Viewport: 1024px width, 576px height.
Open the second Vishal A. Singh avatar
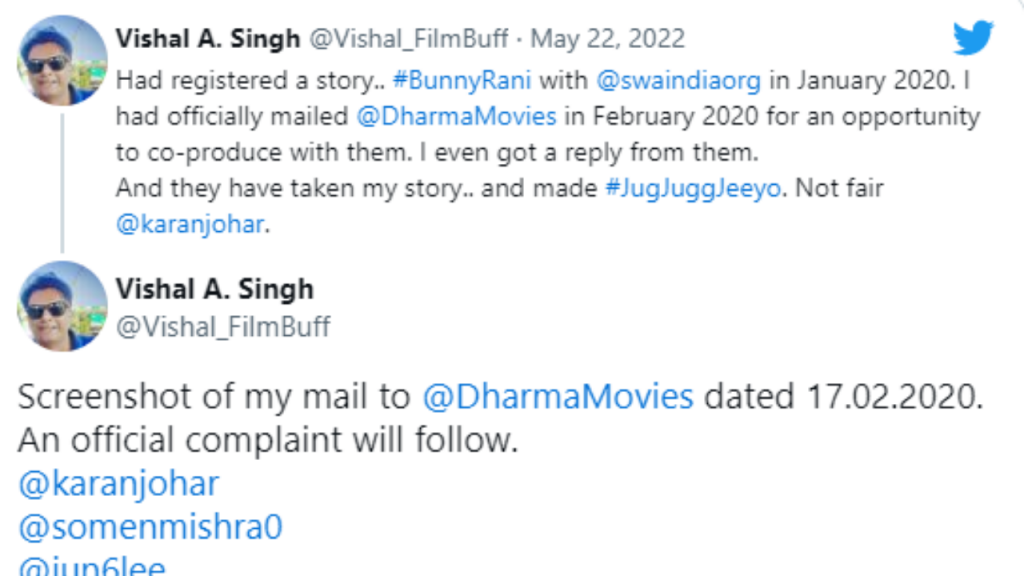click(x=62, y=306)
